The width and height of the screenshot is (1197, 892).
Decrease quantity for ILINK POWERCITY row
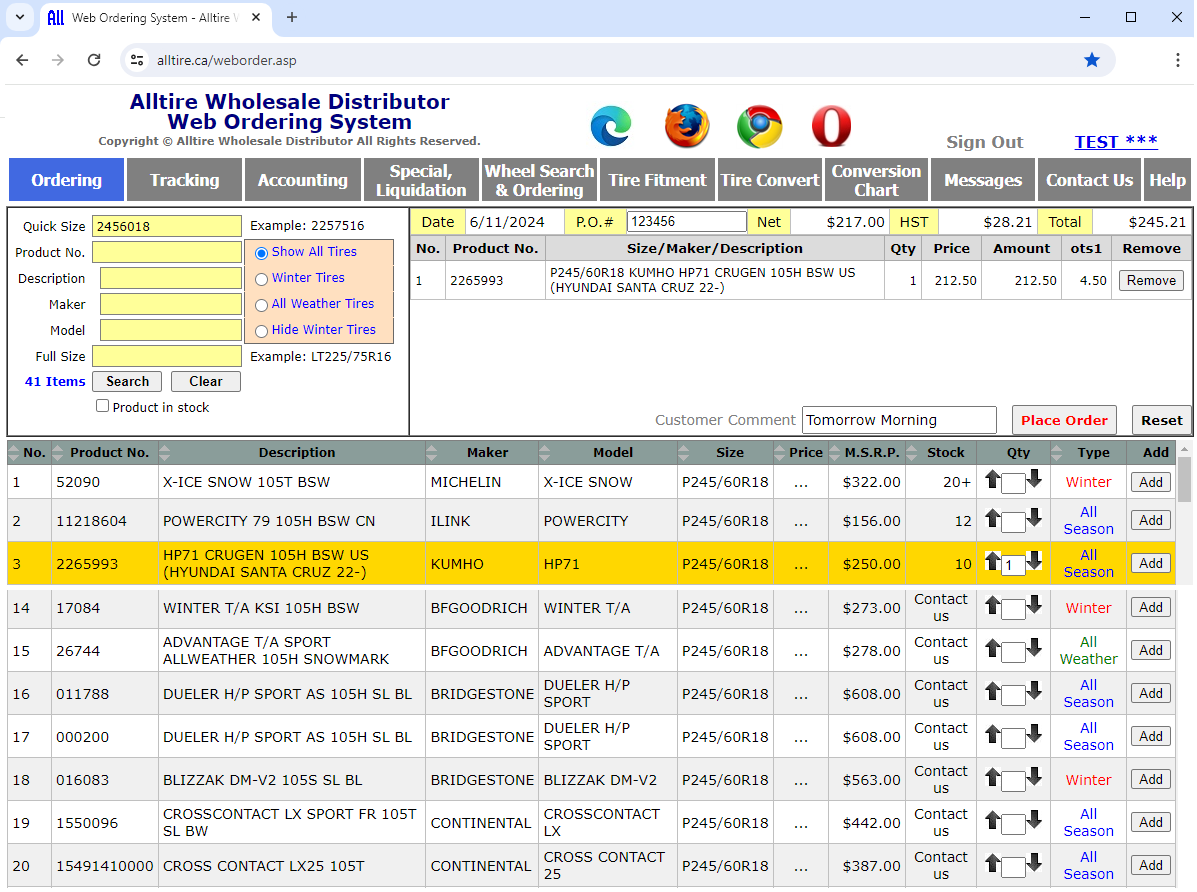[x=1034, y=519]
